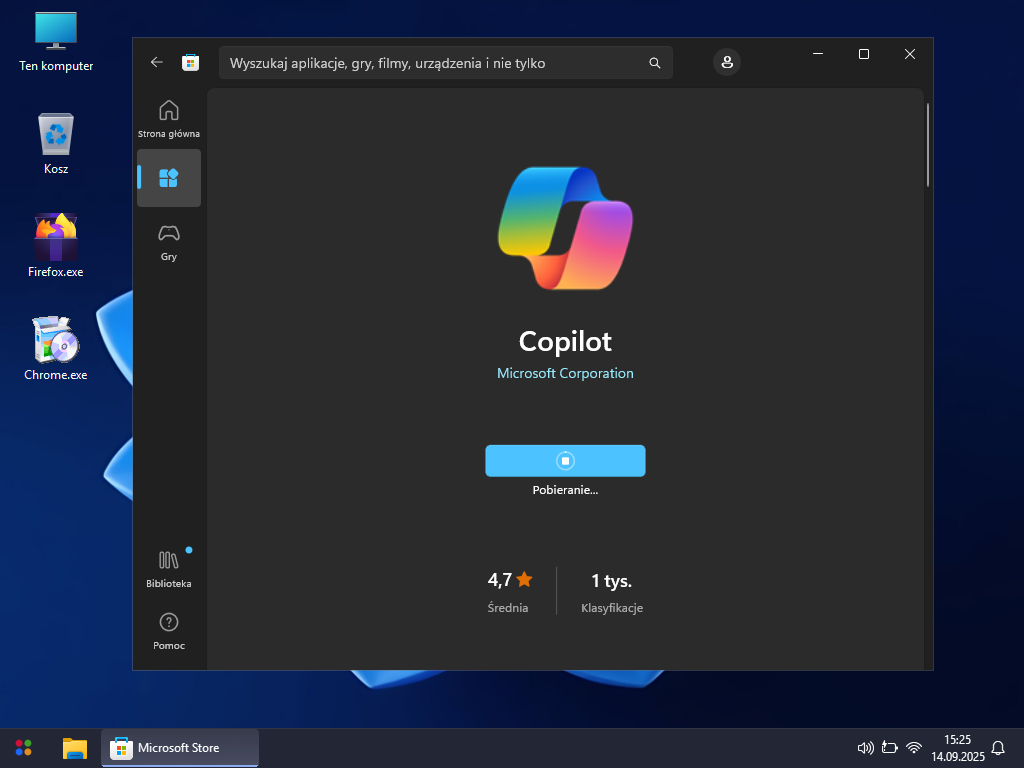Click the 4,7 average rating
The width and height of the screenshot is (1024, 768).
coord(509,580)
